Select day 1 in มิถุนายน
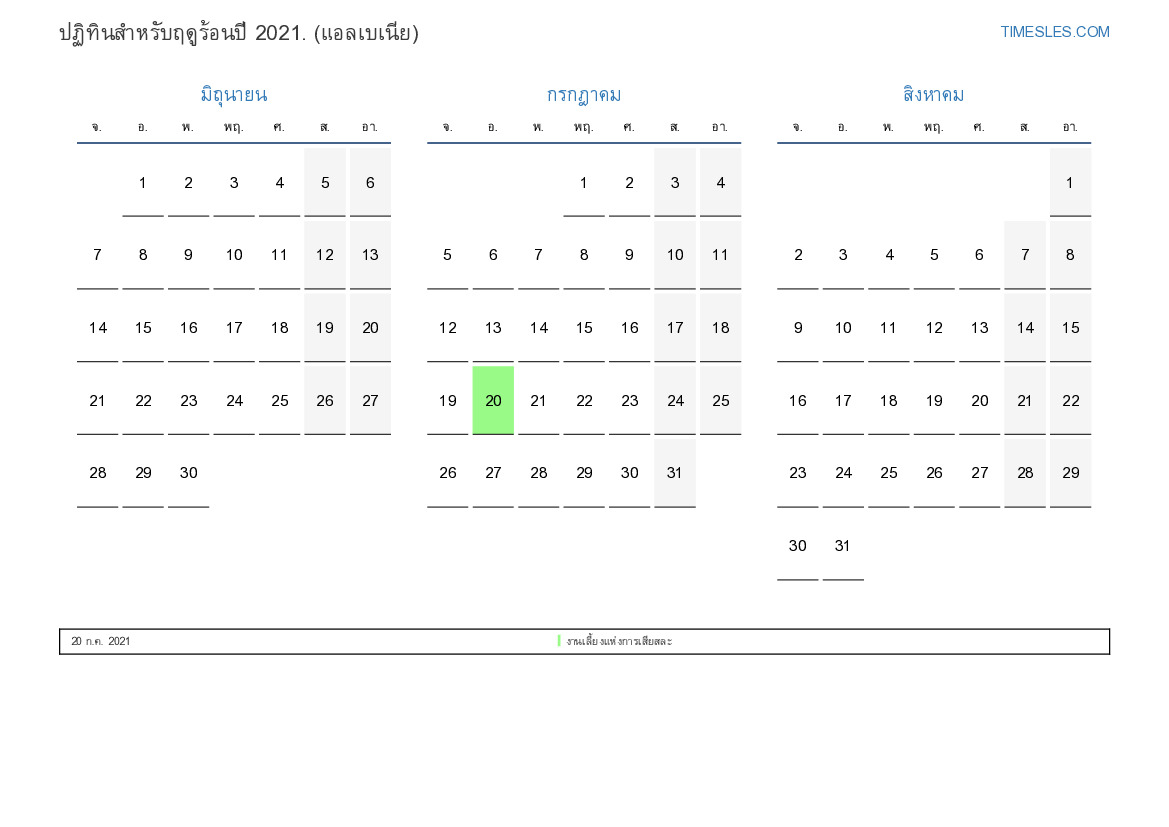The width and height of the screenshot is (1169, 827). click(143, 182)
